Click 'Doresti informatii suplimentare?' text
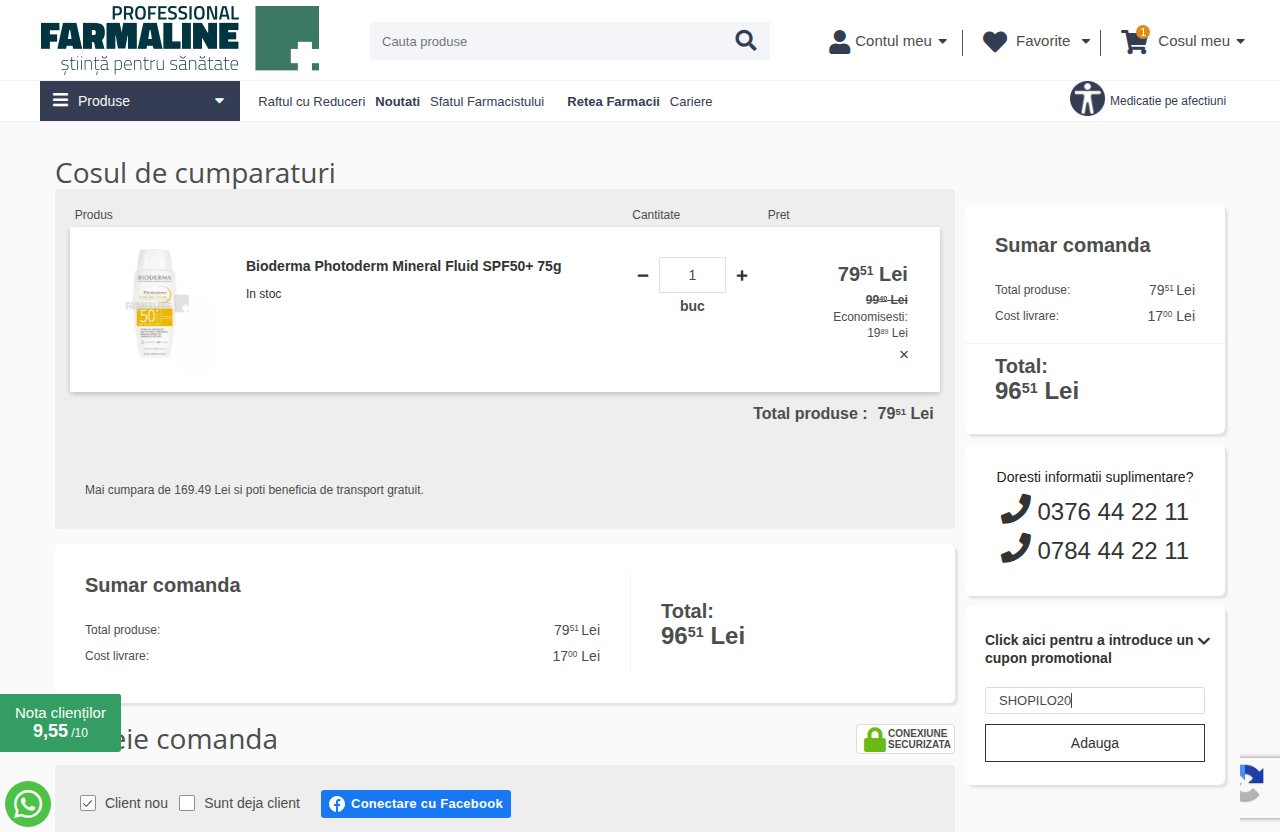This screenshot has width=1280, height=832. click(1095, 477)
